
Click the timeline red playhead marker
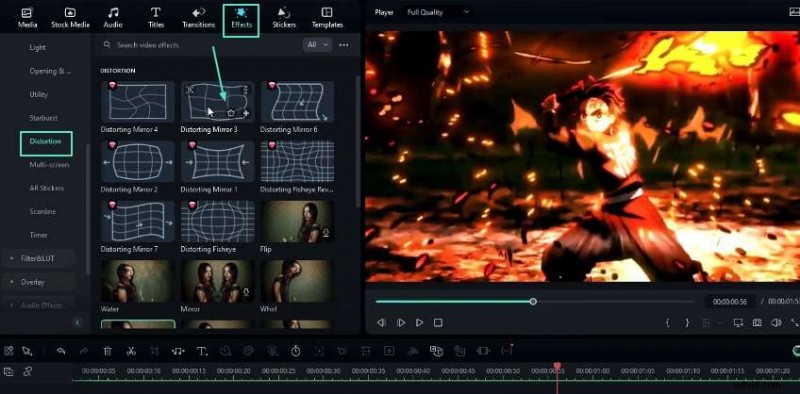coord(557,366)
